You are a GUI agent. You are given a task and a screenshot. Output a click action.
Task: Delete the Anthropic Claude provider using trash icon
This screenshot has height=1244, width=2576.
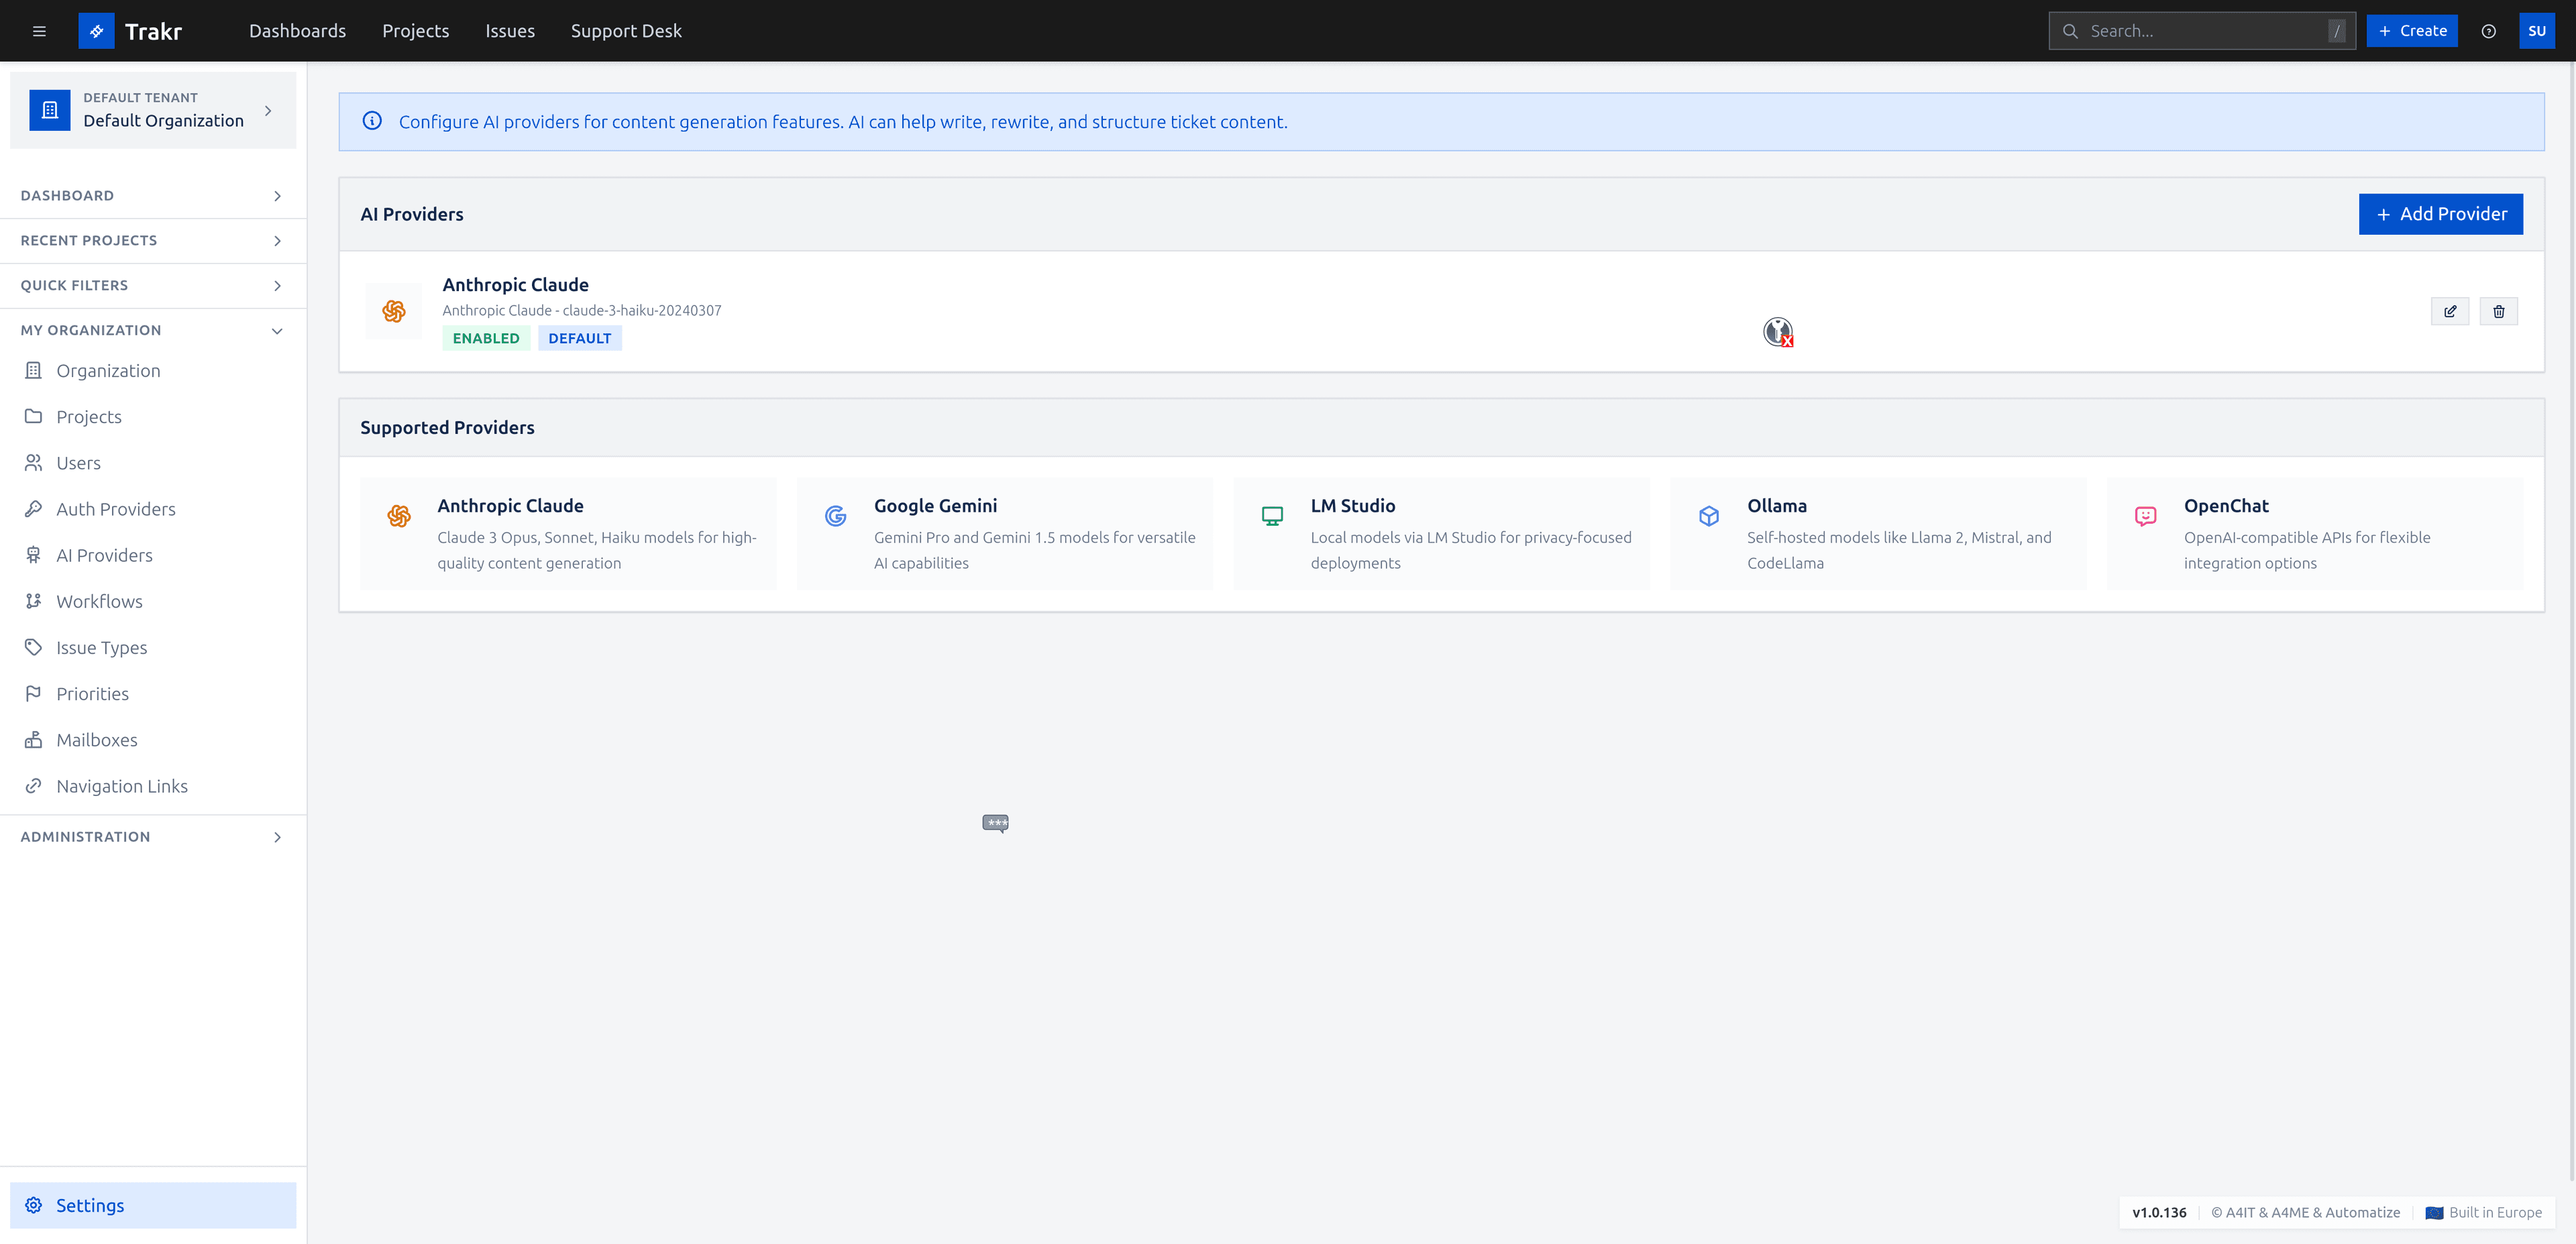[x=2498, y=311]
